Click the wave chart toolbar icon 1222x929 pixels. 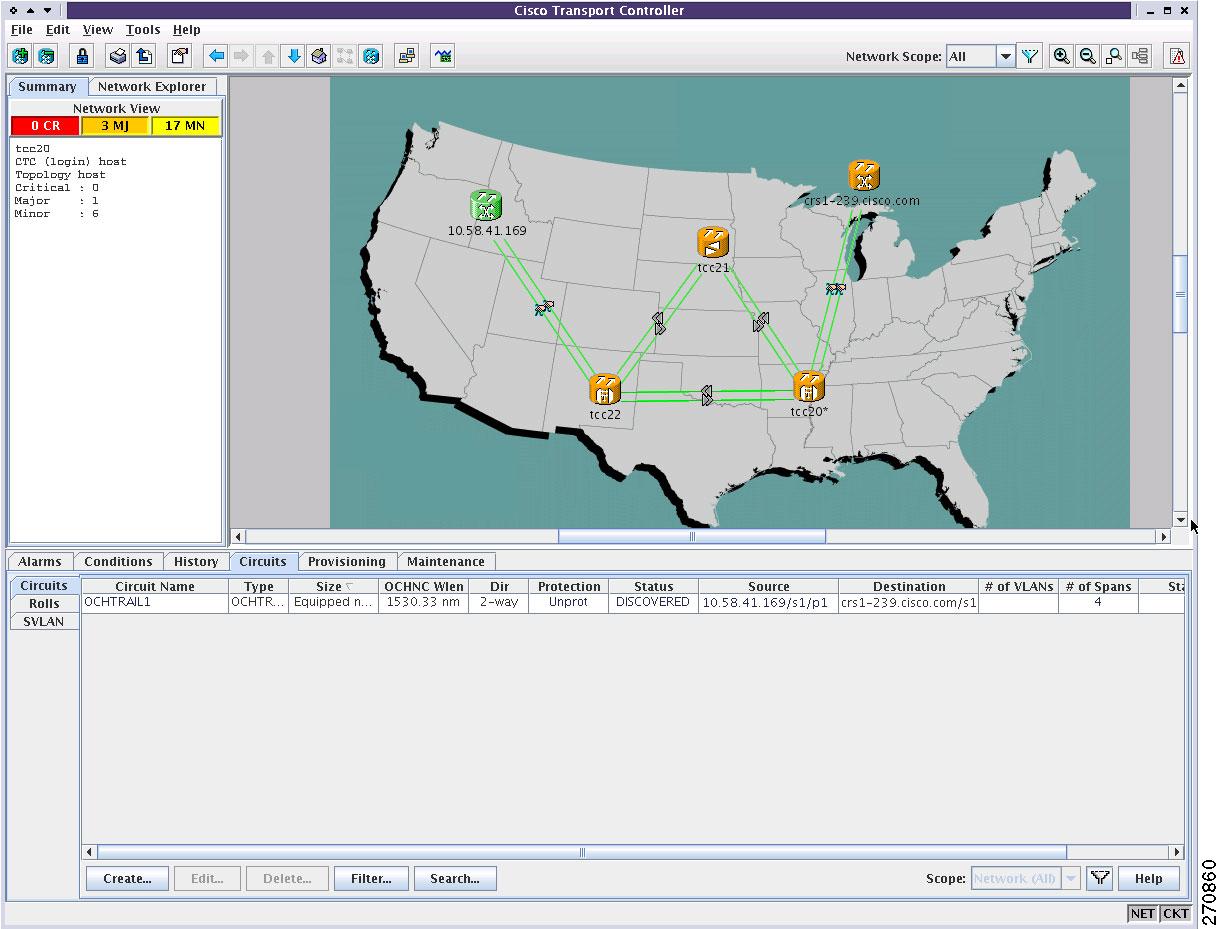coord(443,56)
